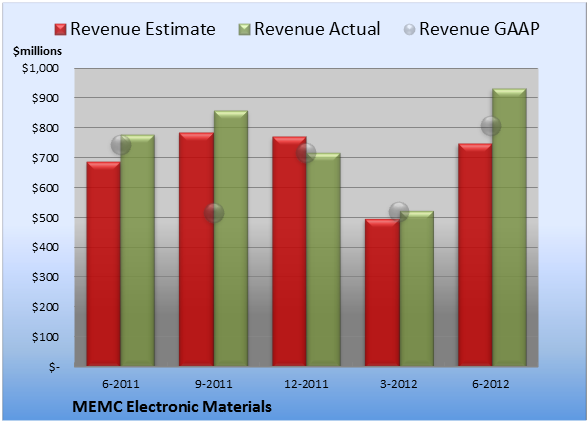
Task: Select the red estimate bar for 9-2011
Action: (x=196, y=249)
